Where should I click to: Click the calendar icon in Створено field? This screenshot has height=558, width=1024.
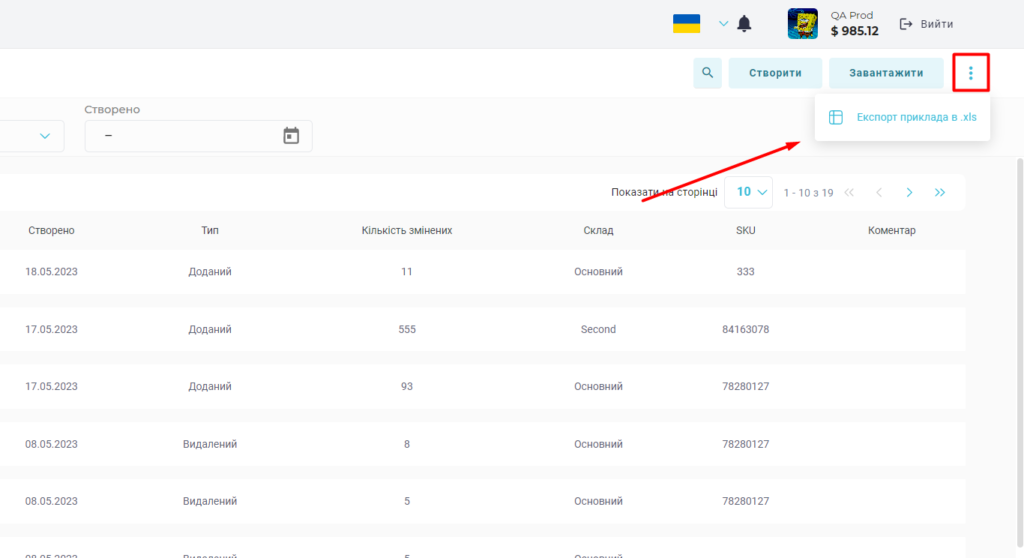pos(291,135)
